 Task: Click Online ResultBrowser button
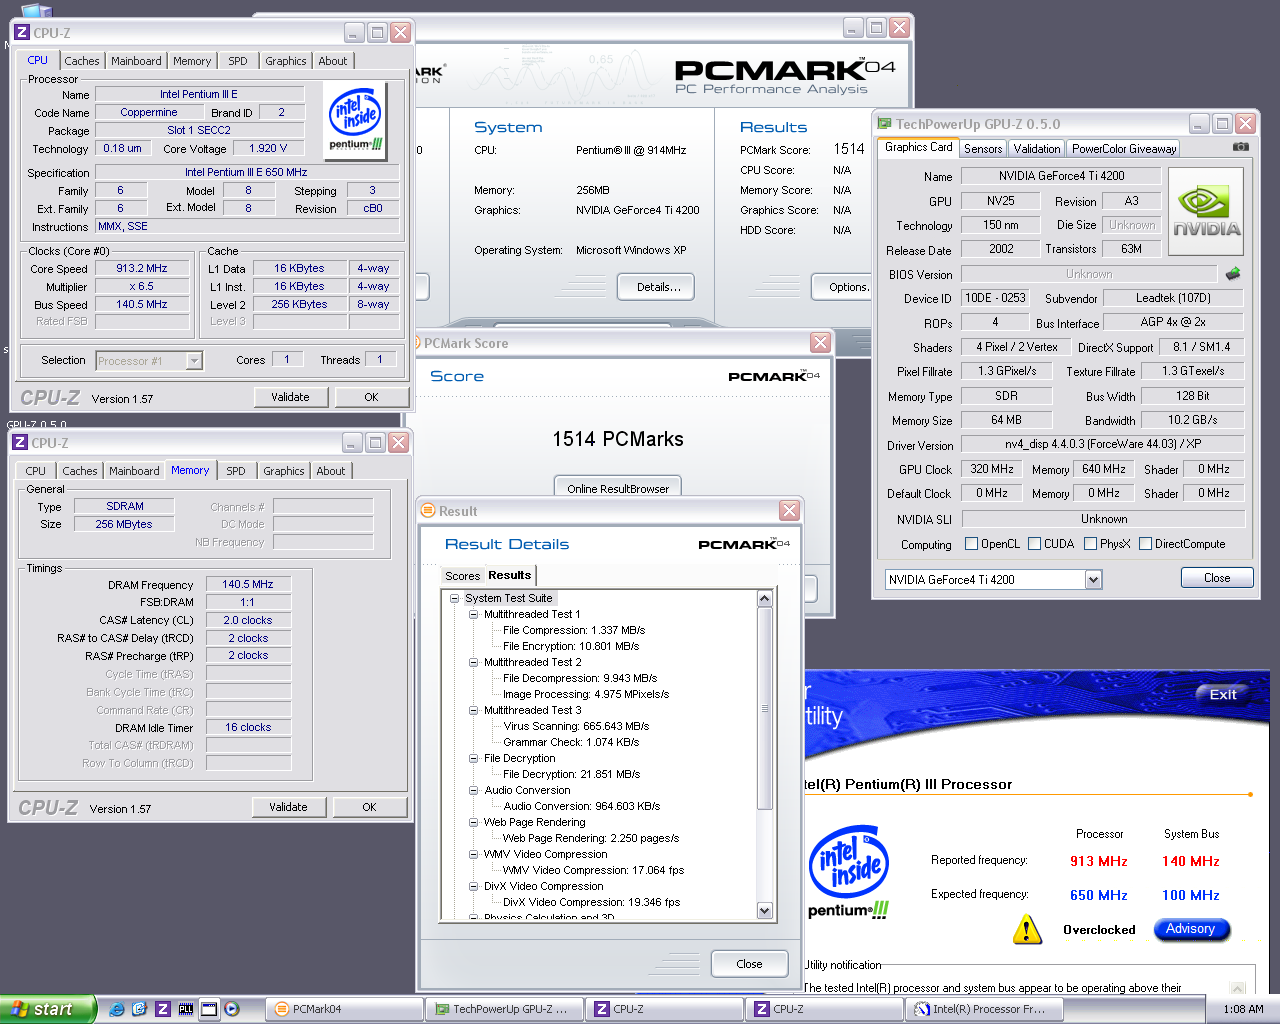pos(618,488)
